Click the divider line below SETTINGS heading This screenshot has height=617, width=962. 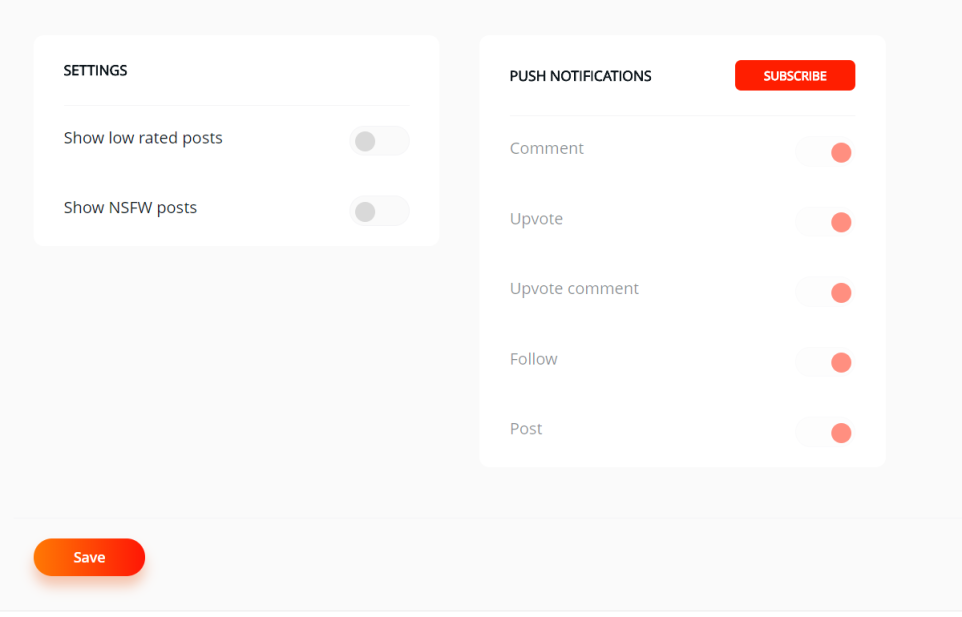[237, 105]
